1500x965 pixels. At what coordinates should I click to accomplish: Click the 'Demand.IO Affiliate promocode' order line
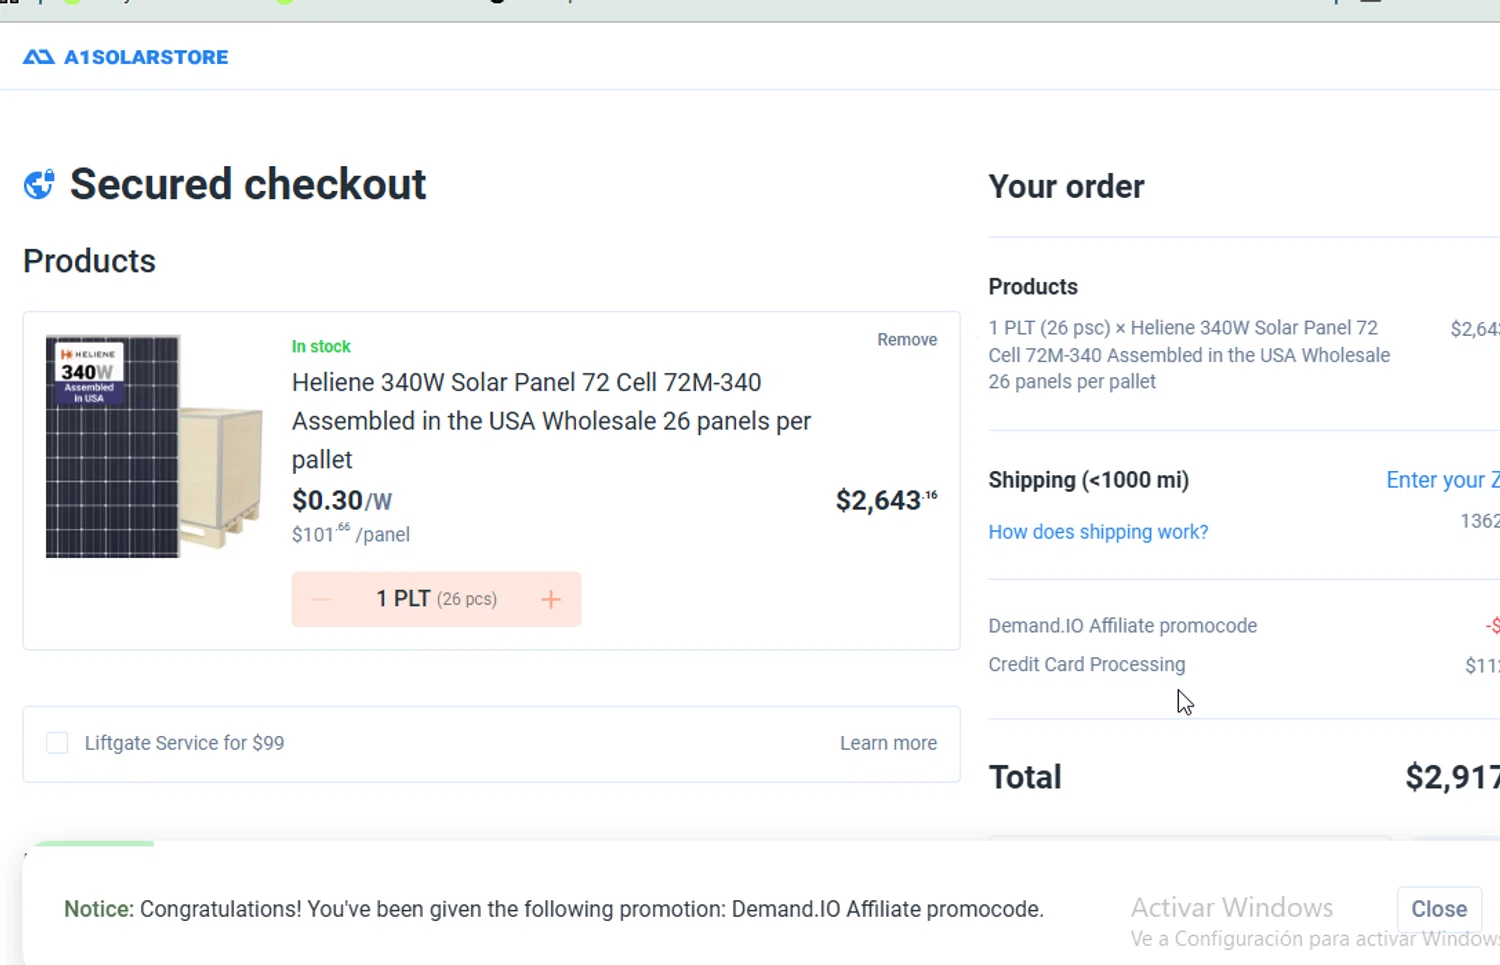pos(1123,626)
